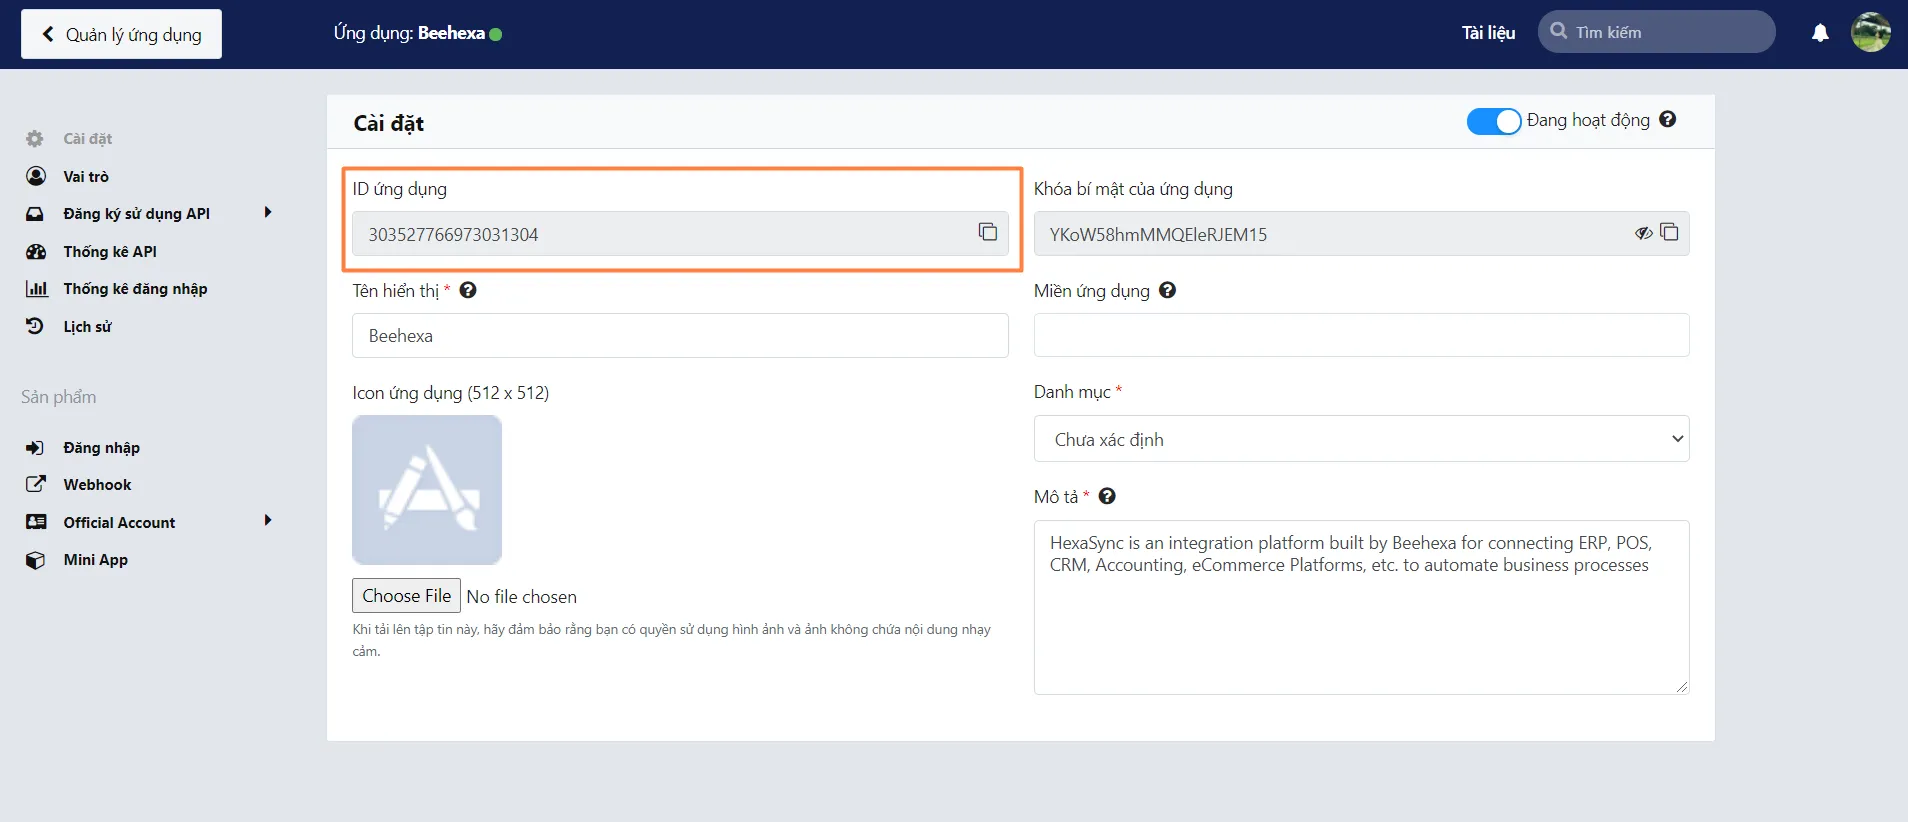Viewport: 1908px width, 822px height.
Task: Click the Đăng ký sử dụng API inbox icon
Action: point(35,214)
